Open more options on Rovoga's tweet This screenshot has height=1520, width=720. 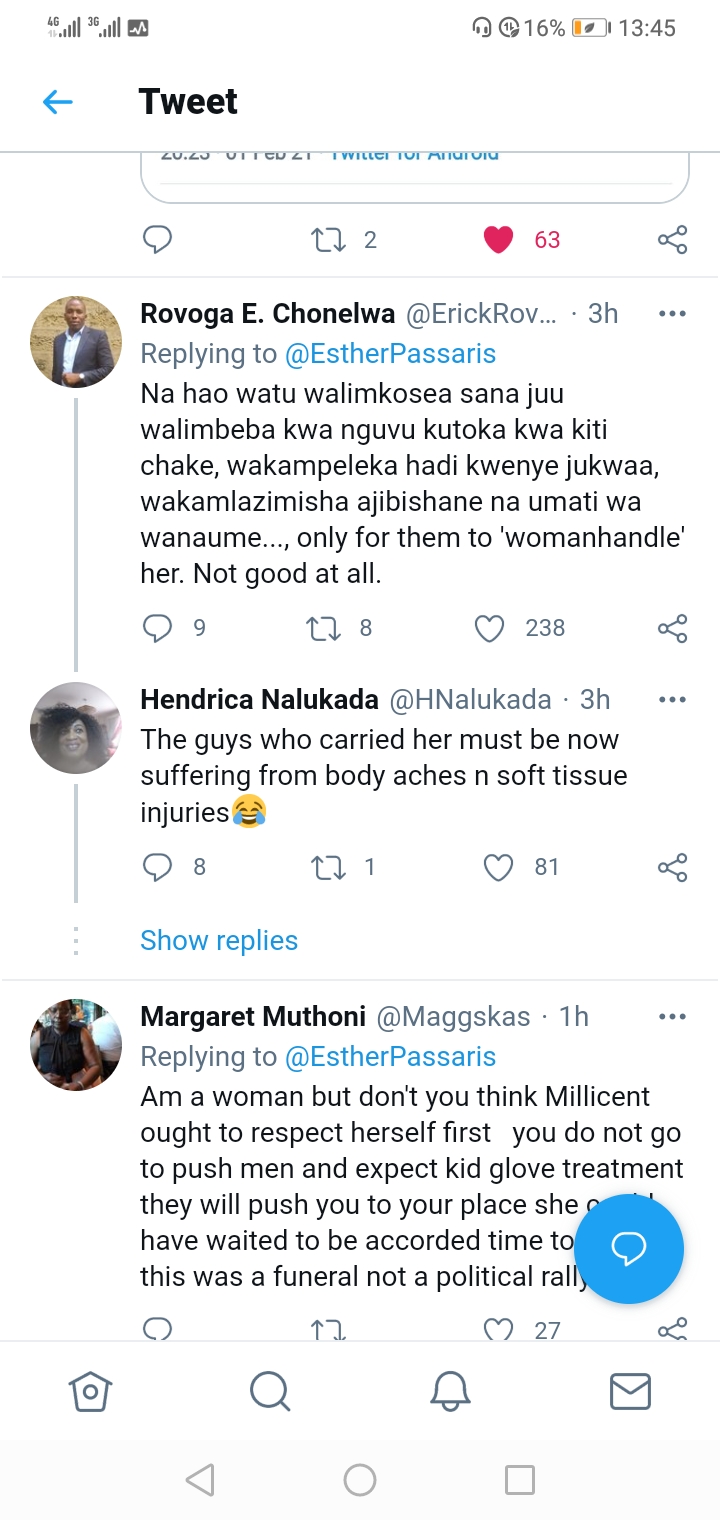(x=672, y=314)
